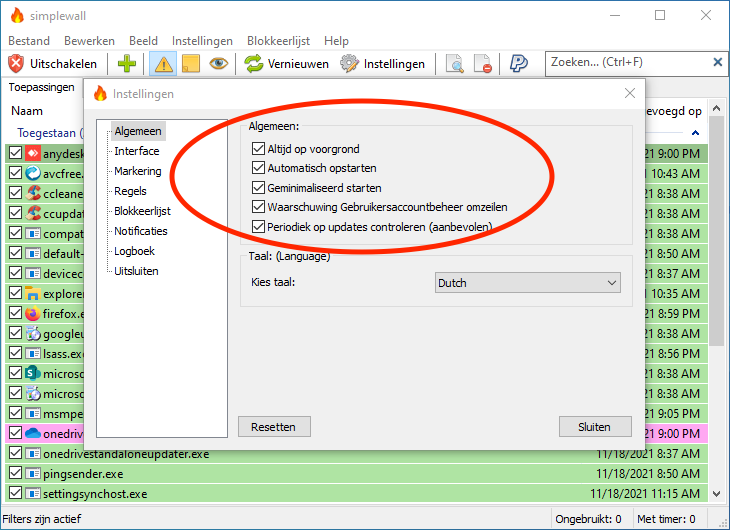The image size is (730, 530).
Task: Click the Sluiten button
Action: [x=594, y=426]
